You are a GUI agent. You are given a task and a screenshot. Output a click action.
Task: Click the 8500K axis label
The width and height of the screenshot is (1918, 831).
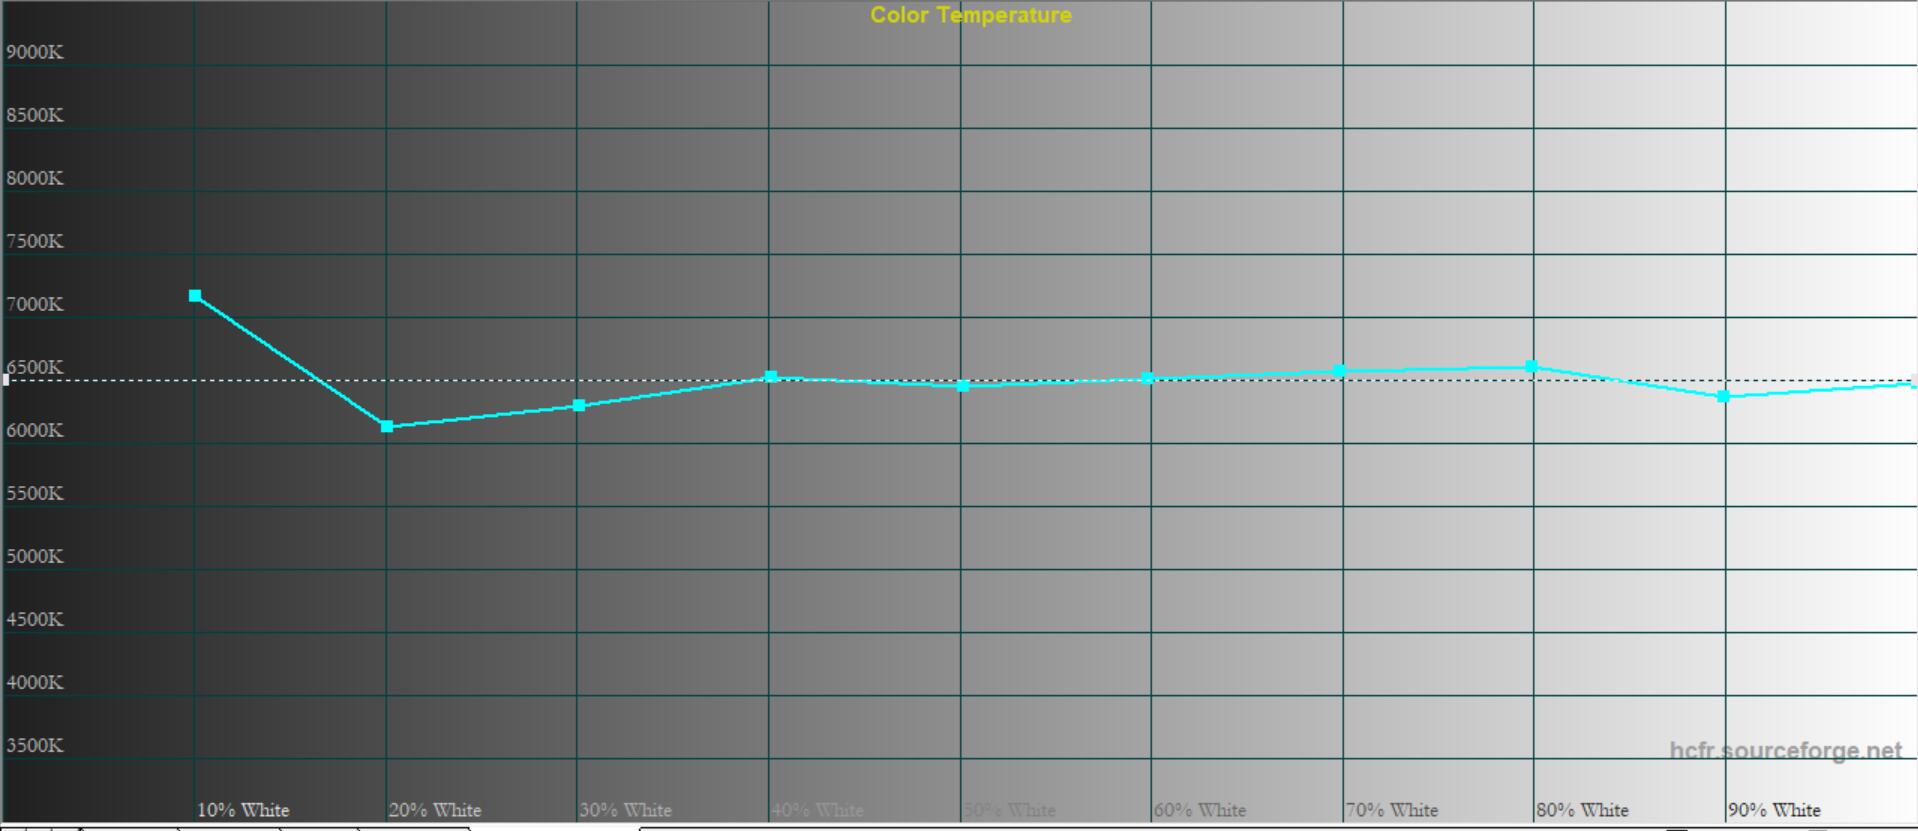(x=35, y=115)
